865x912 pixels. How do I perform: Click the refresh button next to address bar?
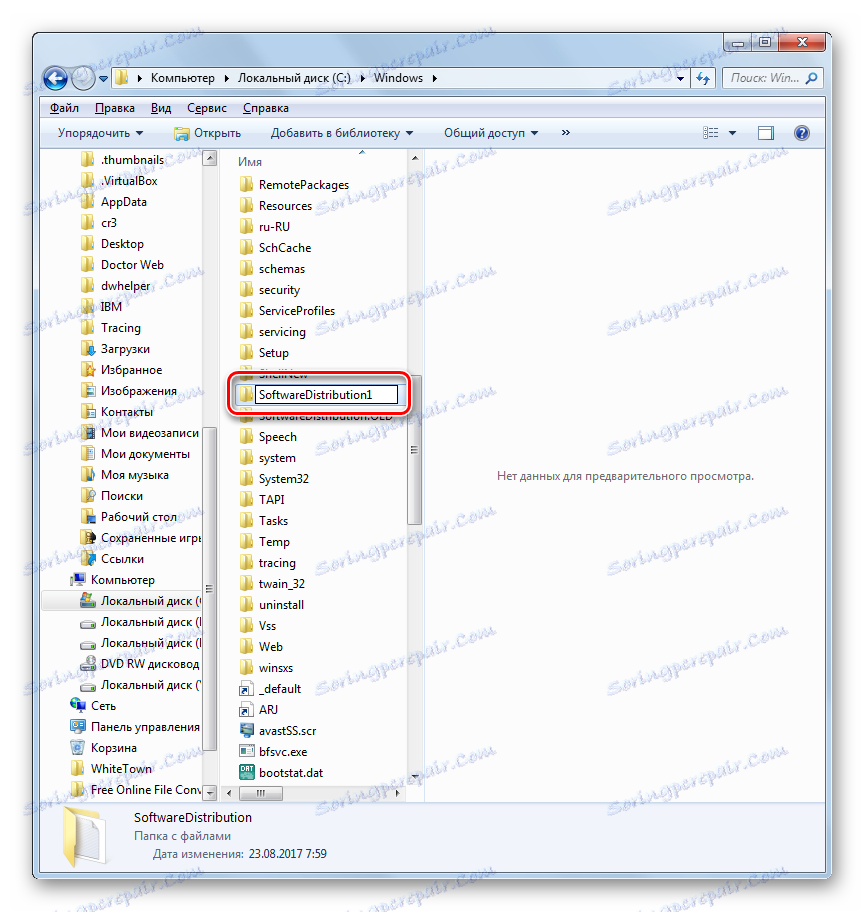tap(703, 78)
